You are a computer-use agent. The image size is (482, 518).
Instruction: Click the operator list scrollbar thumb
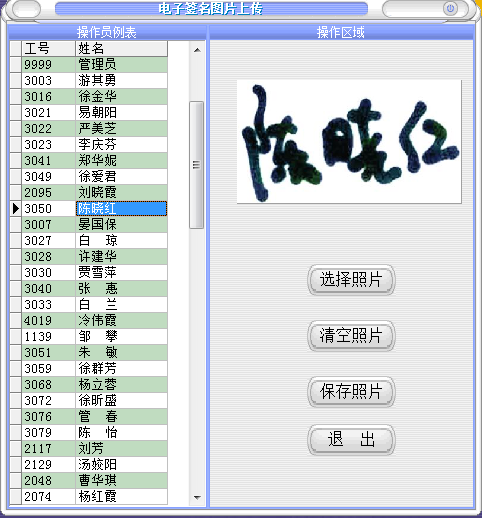point(196,165)
